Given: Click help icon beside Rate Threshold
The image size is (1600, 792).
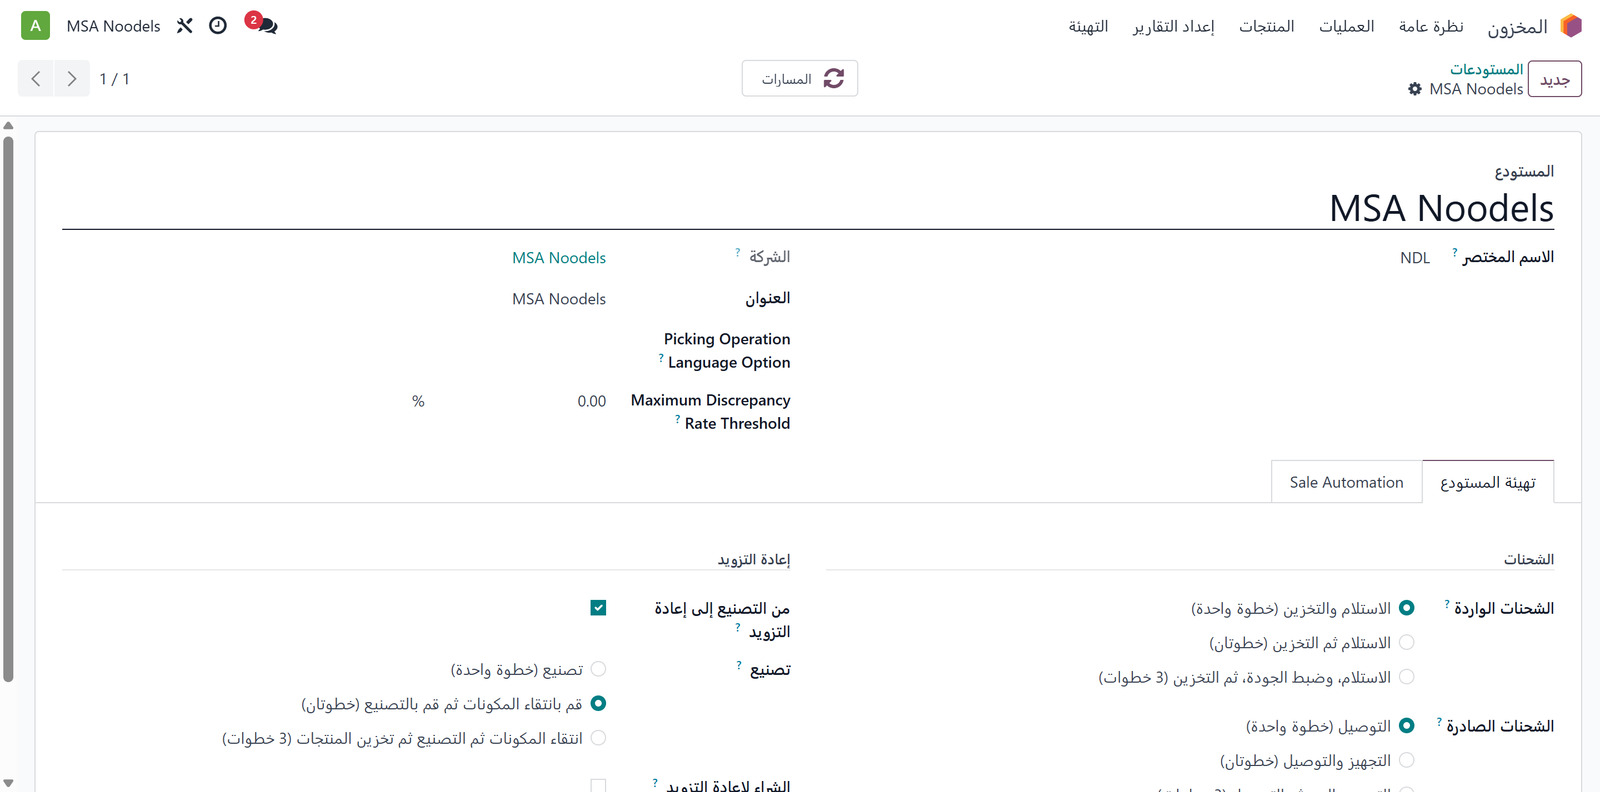Looking at the screenshot, I should 678,419.
